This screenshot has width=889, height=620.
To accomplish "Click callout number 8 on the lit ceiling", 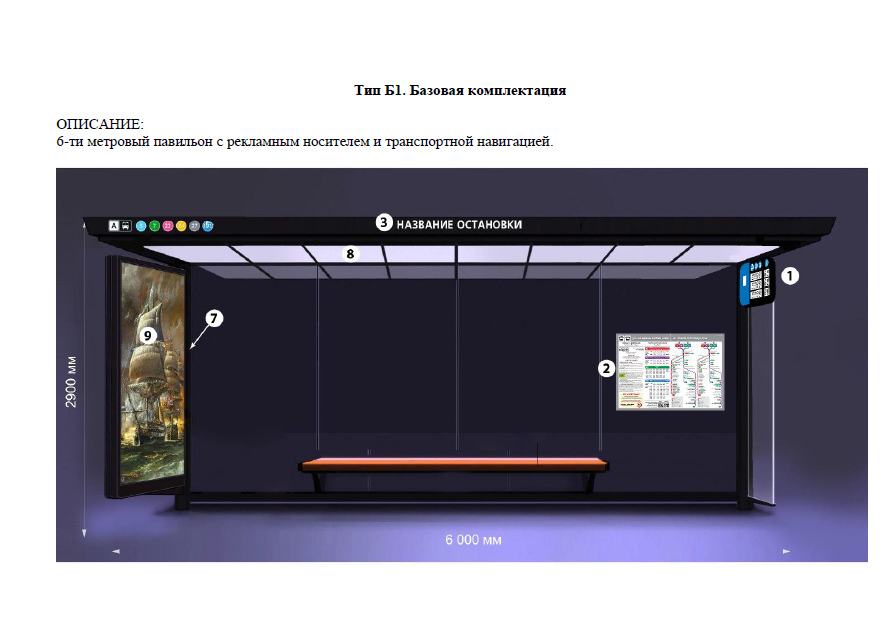I will click(x=350, y=254).
